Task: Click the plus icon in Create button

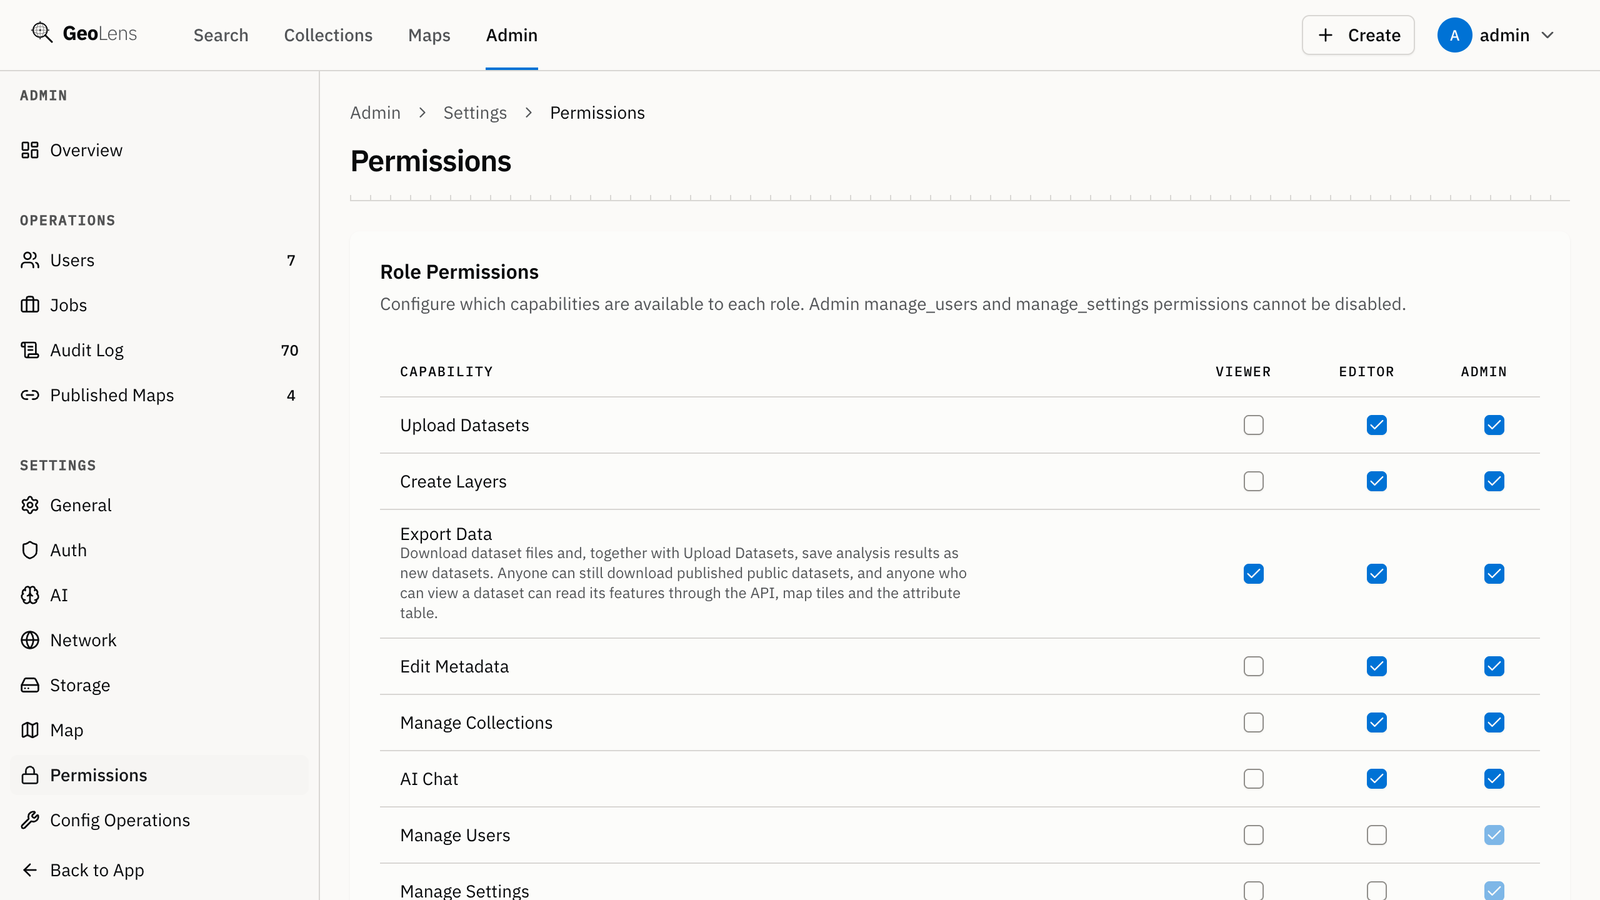Action: click(1325, 35)
